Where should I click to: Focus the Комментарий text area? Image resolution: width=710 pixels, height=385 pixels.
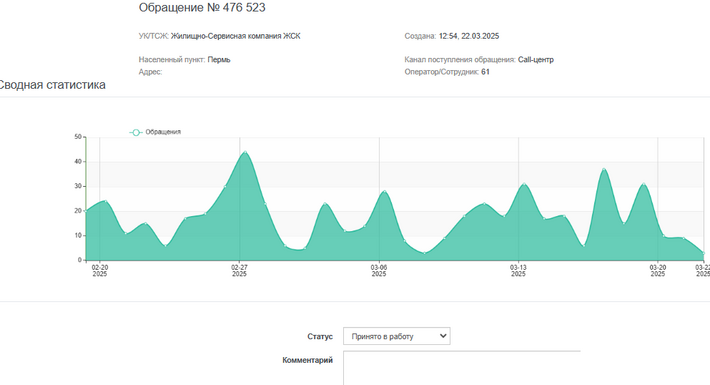tap(462, 368)
